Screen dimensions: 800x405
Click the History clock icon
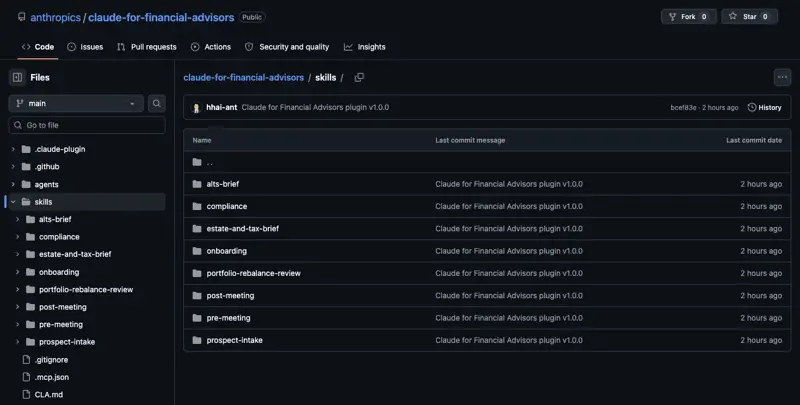752,108
